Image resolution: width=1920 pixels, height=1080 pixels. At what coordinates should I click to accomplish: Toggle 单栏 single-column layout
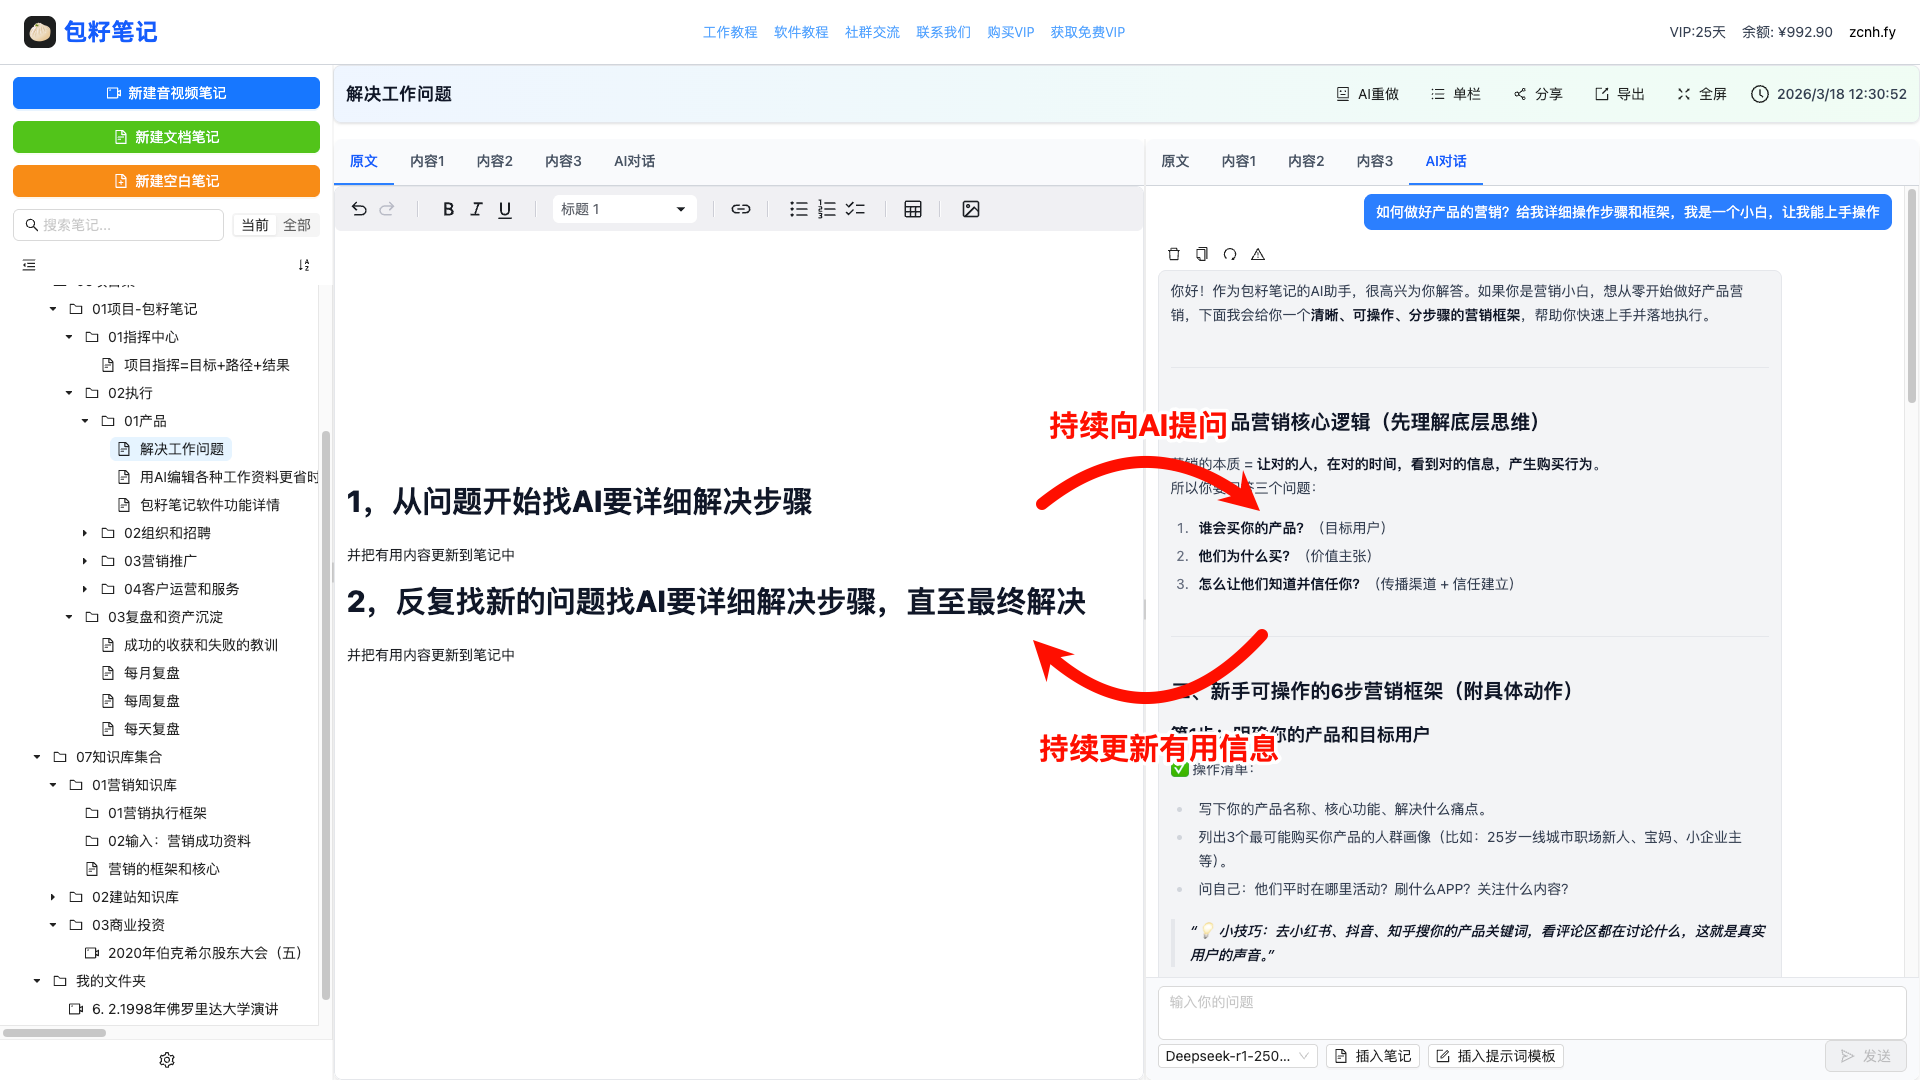(1455, 94)
